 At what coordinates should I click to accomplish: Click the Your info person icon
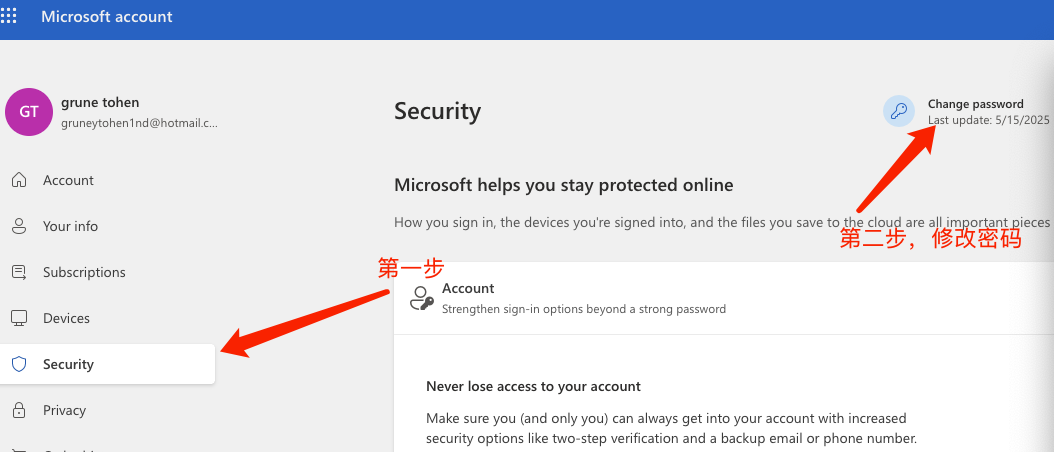18,226
